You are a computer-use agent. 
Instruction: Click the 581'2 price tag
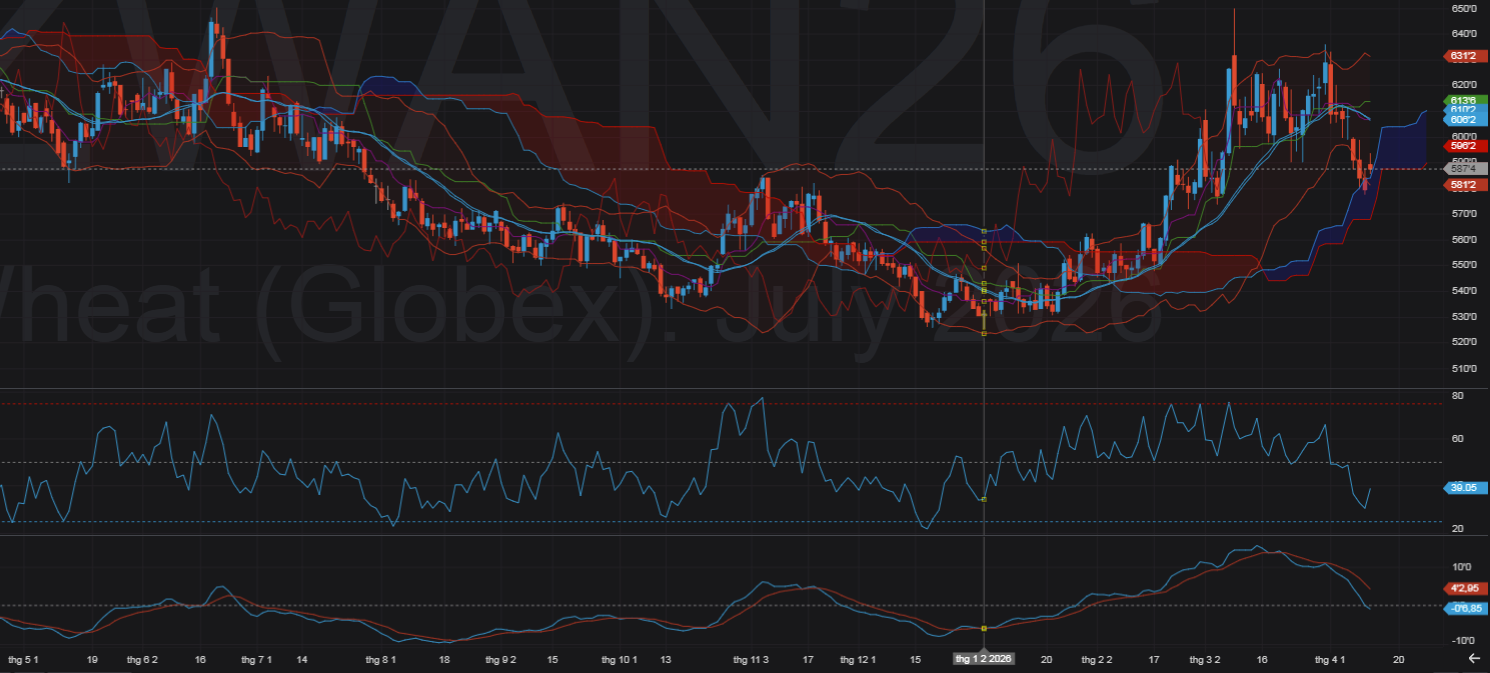pyautogui.click(x=1462, y=185)
